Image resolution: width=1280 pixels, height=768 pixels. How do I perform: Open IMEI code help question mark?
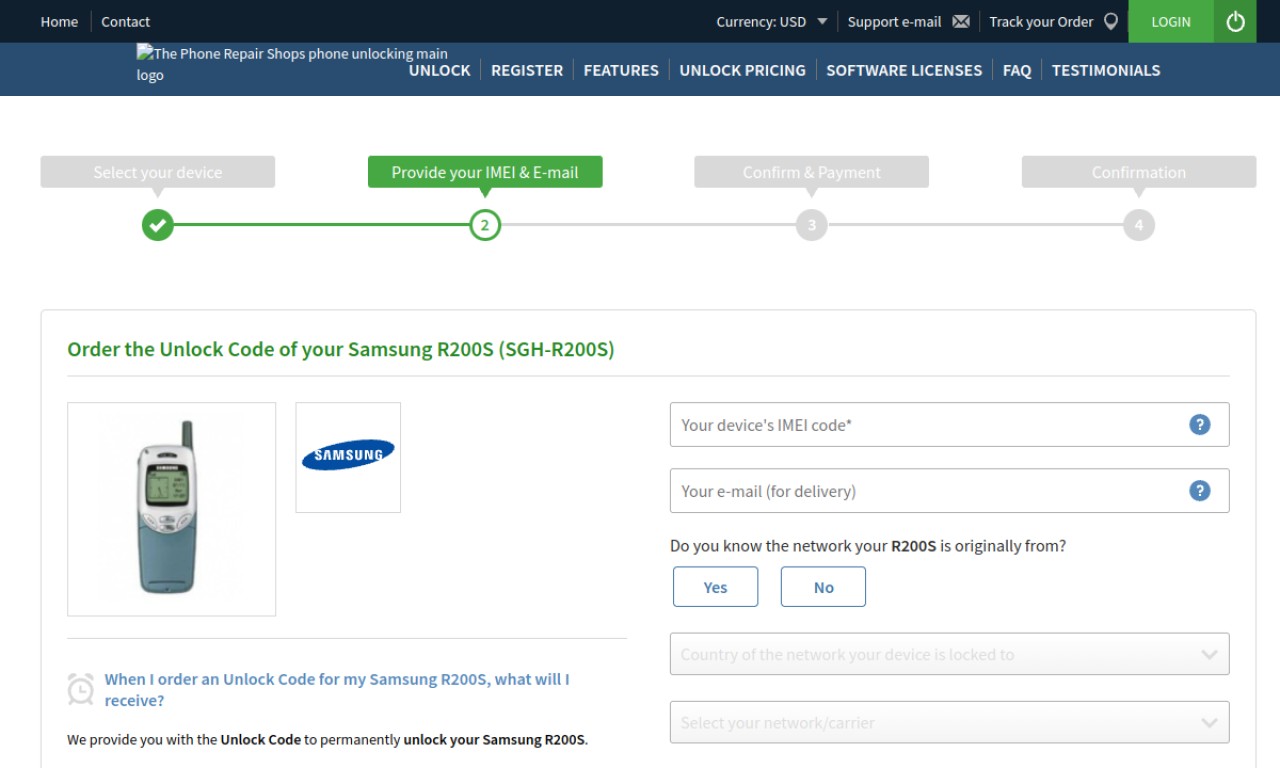point(1200,425)
